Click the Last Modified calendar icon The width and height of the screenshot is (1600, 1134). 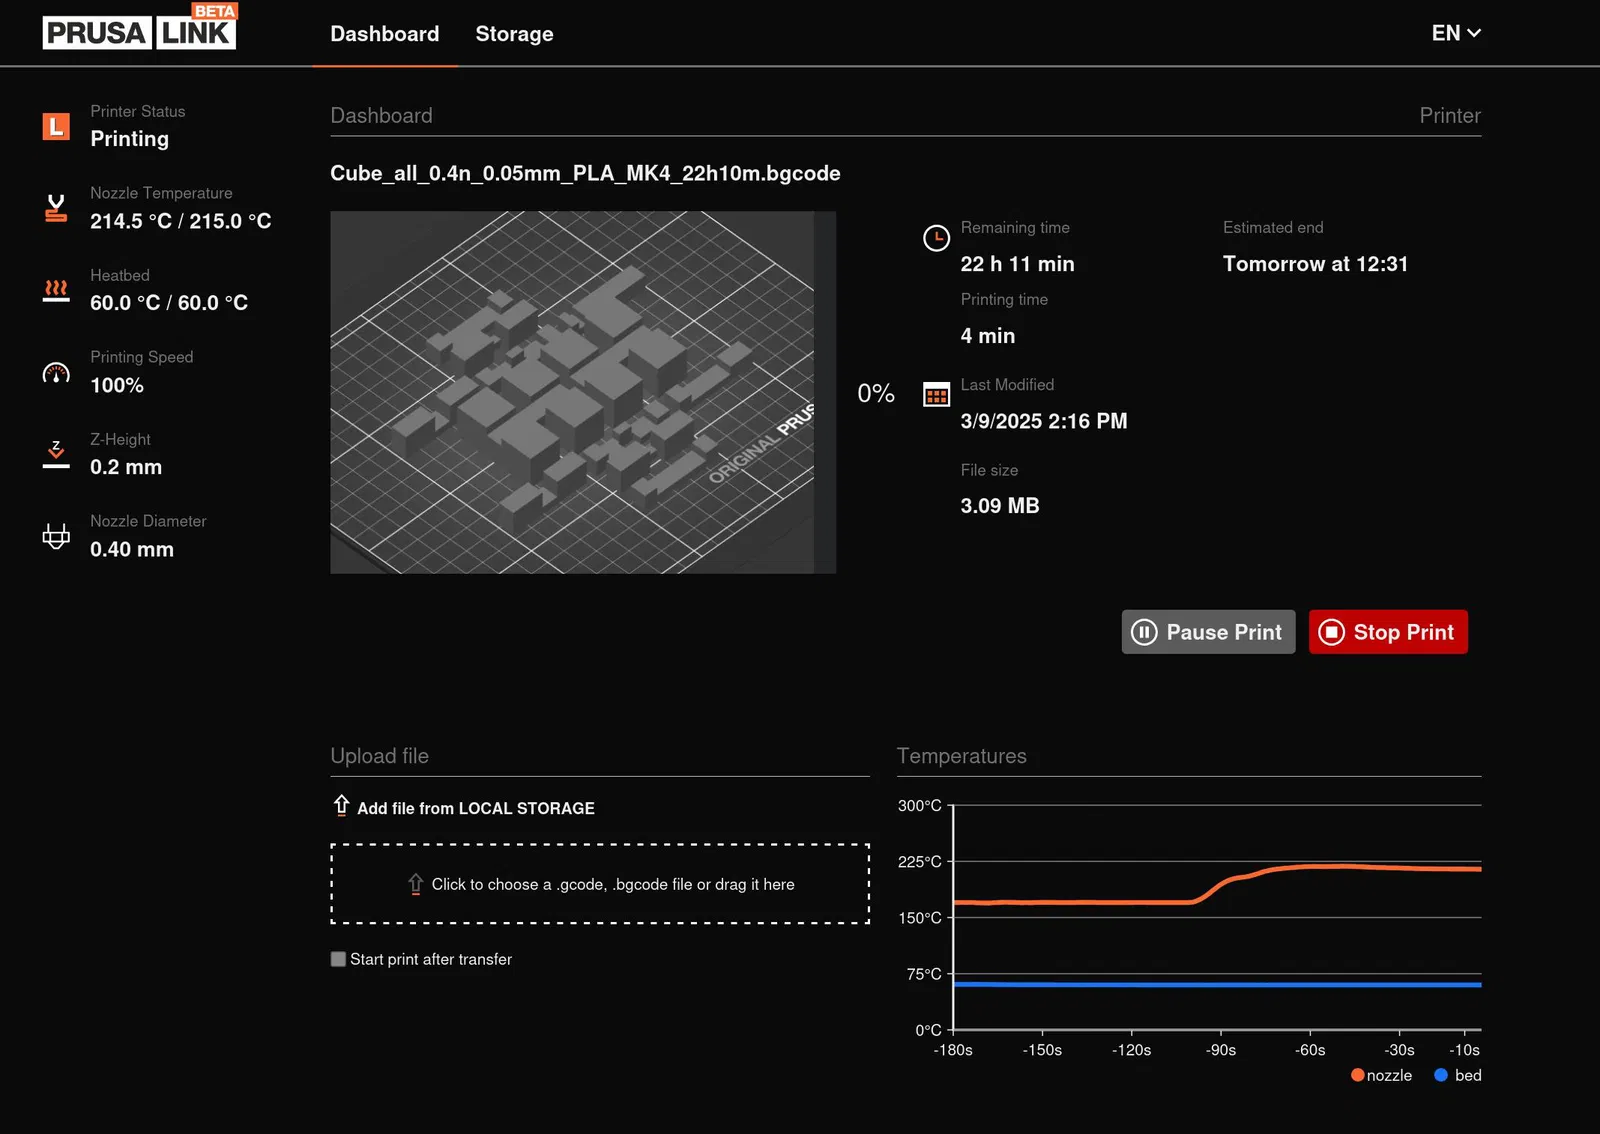click(x=936, y=394)
